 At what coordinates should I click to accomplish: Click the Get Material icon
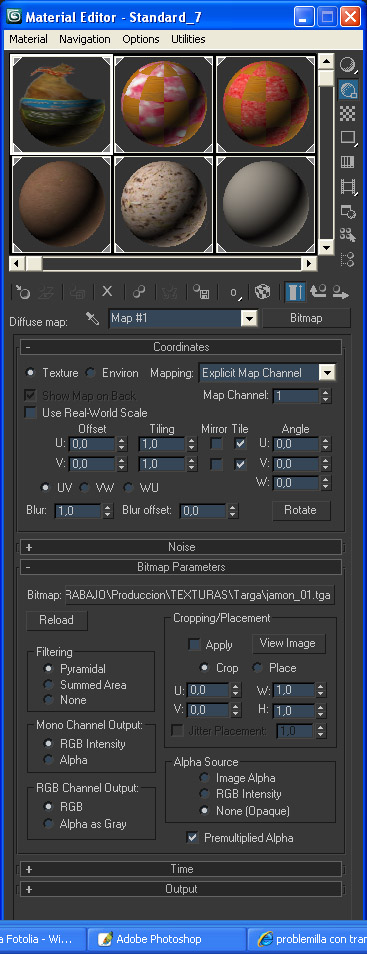tap(23, 292)
